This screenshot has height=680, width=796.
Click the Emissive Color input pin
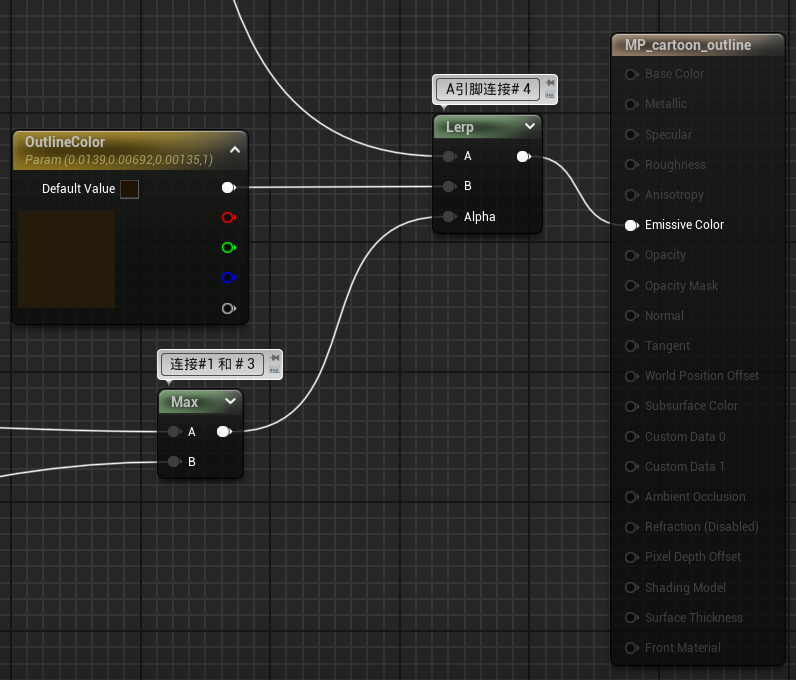point(631,225)
